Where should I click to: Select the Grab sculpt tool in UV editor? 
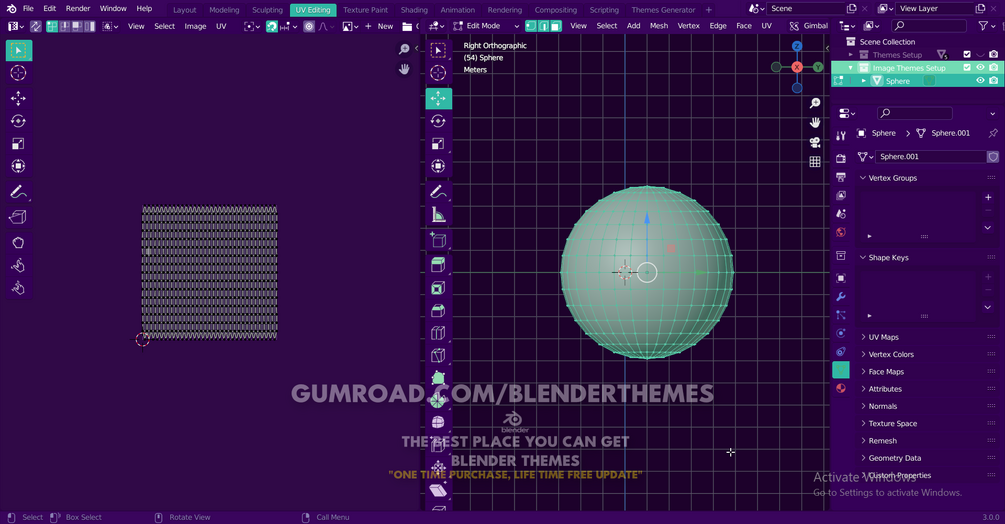(x=19, y=243)
